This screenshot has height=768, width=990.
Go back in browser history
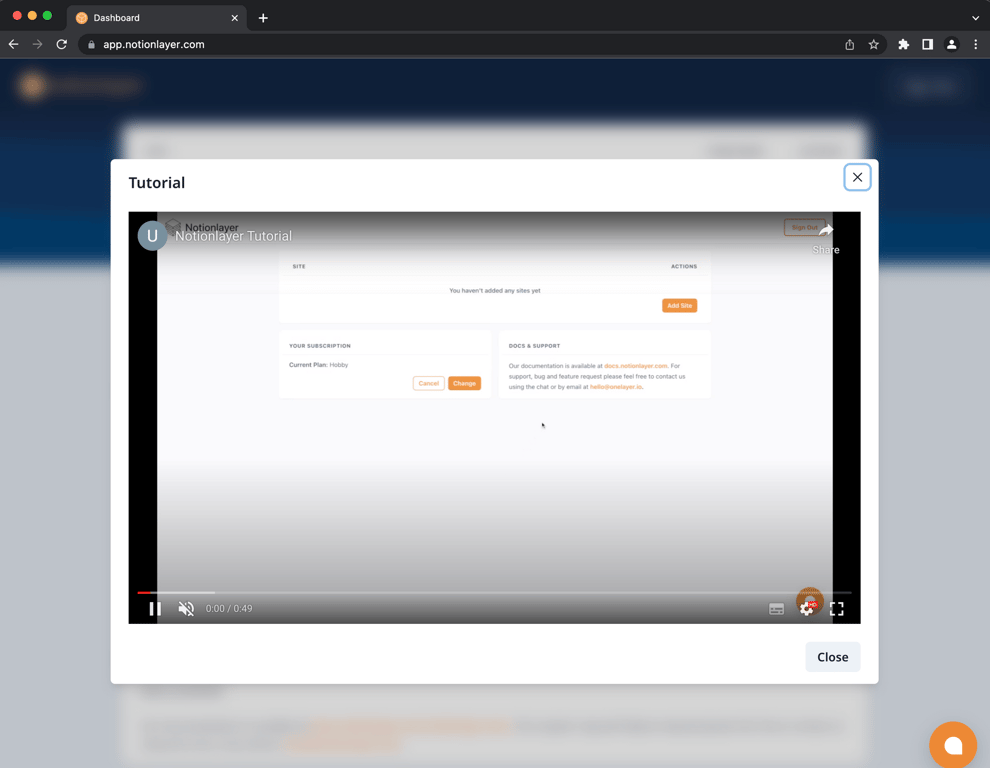[x=13, y=44]
